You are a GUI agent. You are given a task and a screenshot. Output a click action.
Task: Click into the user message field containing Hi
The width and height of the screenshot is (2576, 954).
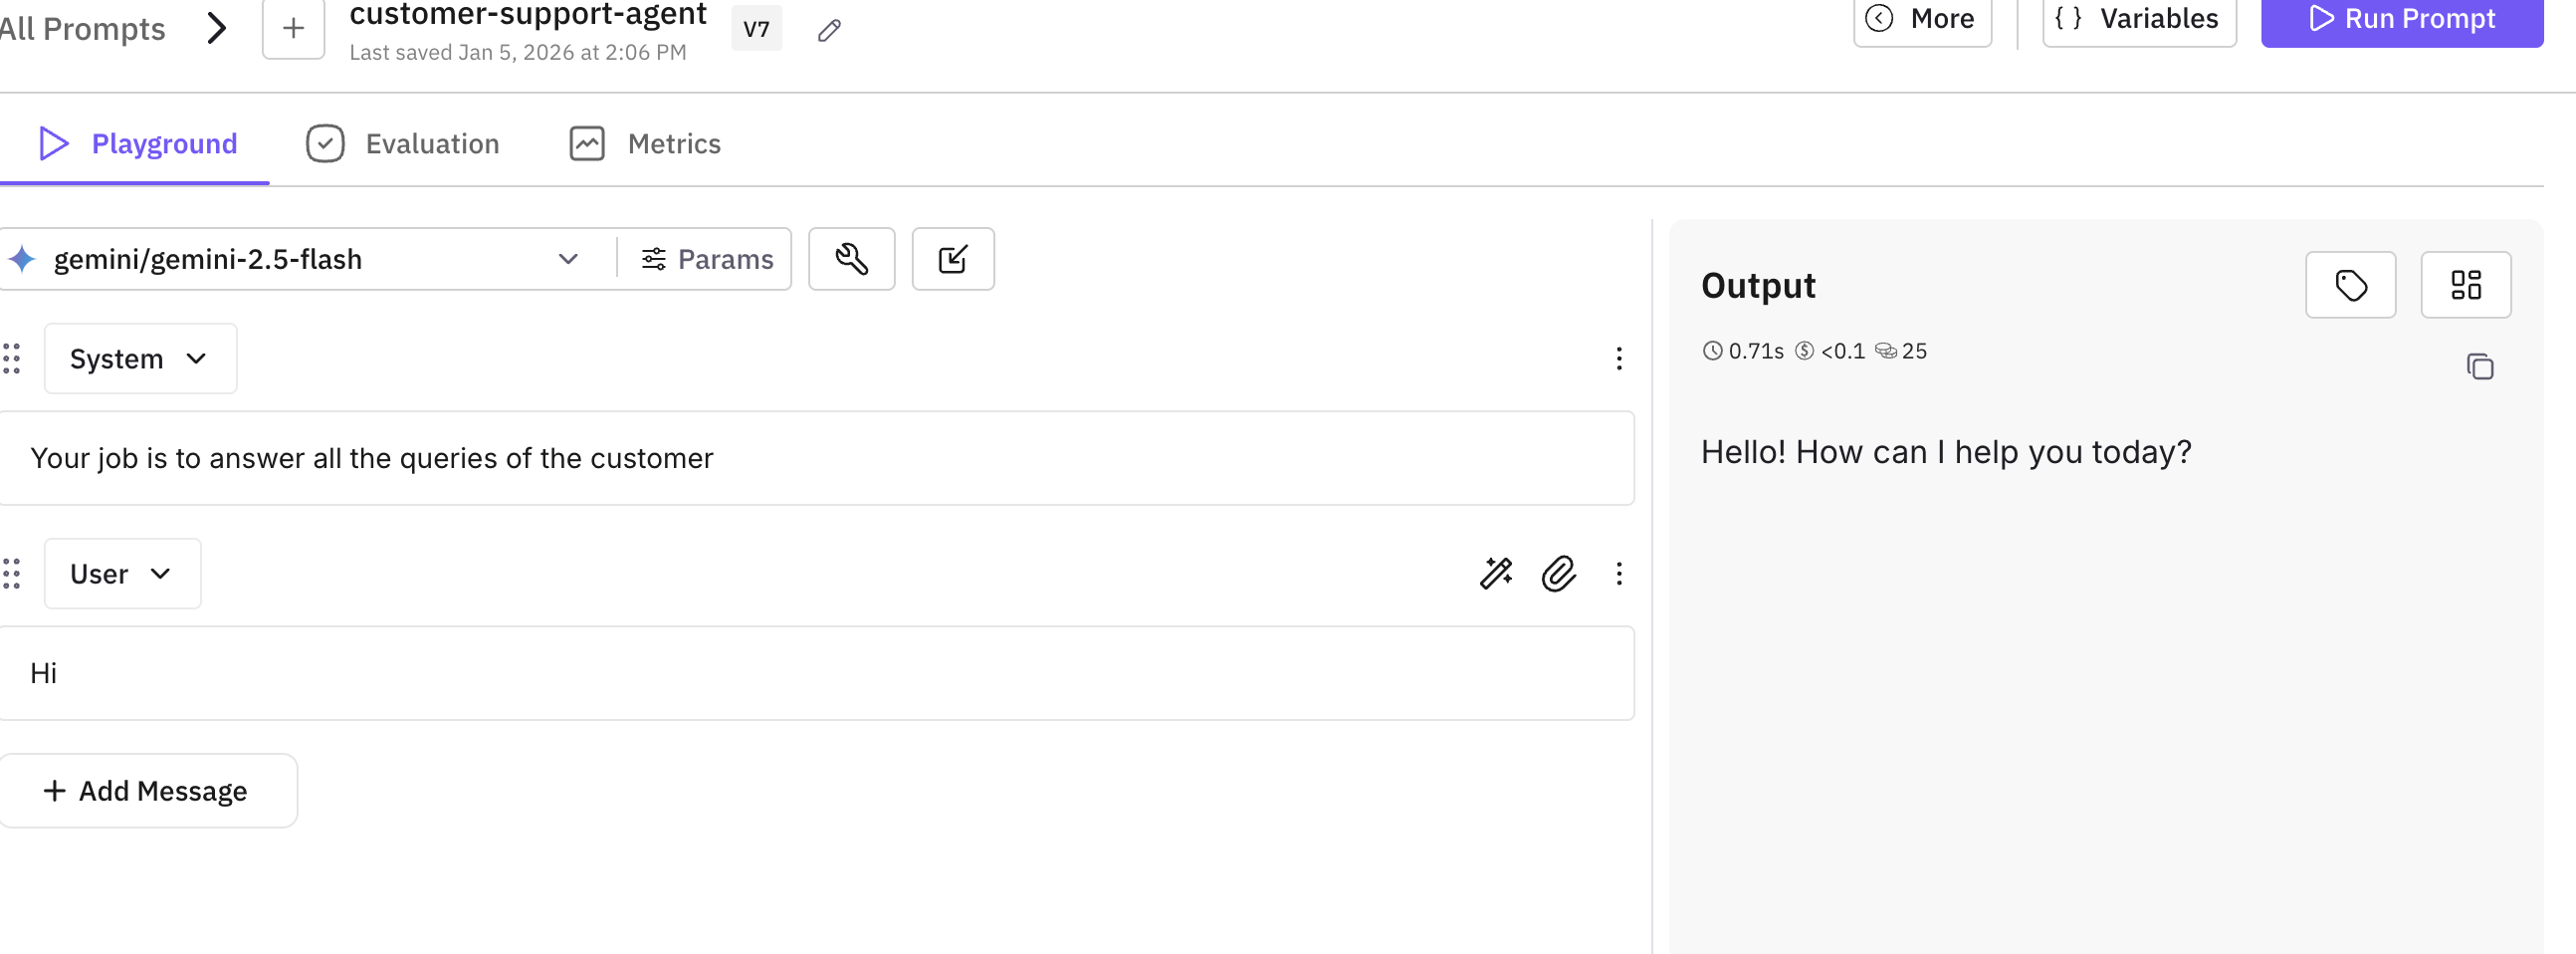[x=816, y=673]
